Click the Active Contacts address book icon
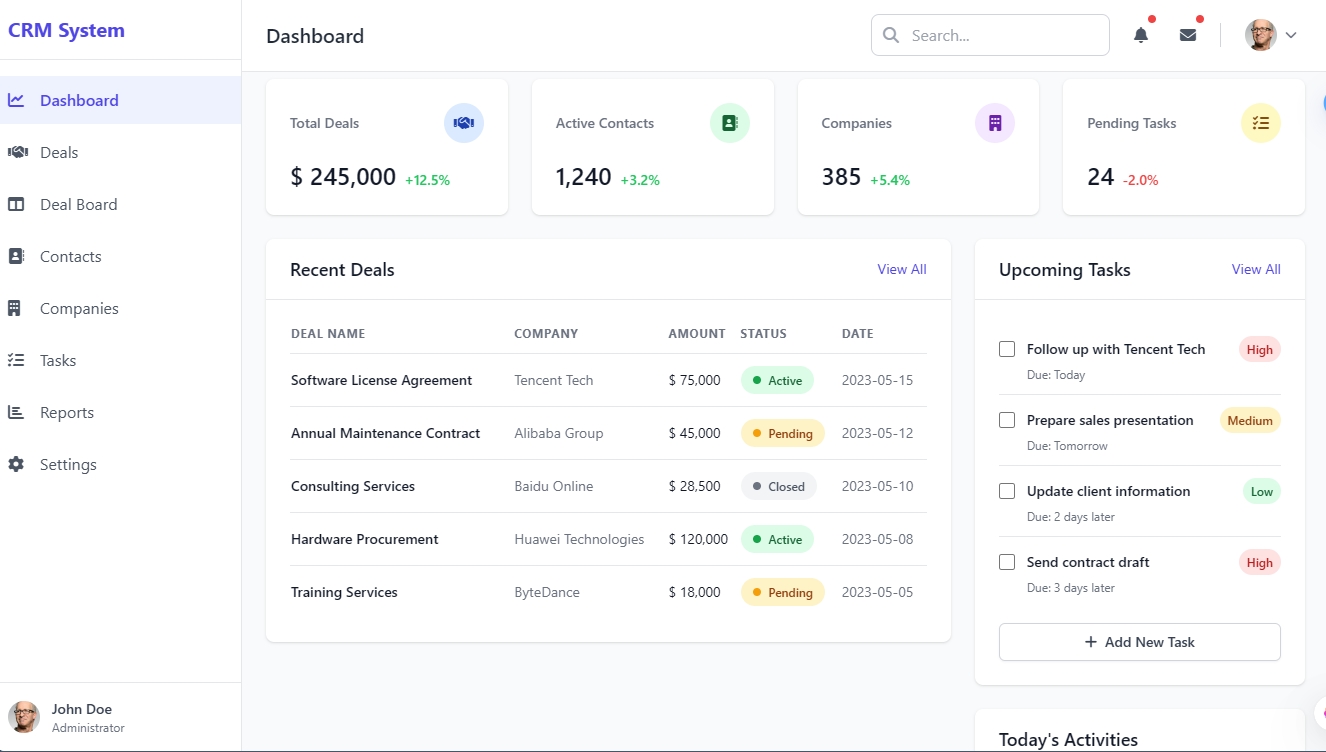 pos(729,123)
